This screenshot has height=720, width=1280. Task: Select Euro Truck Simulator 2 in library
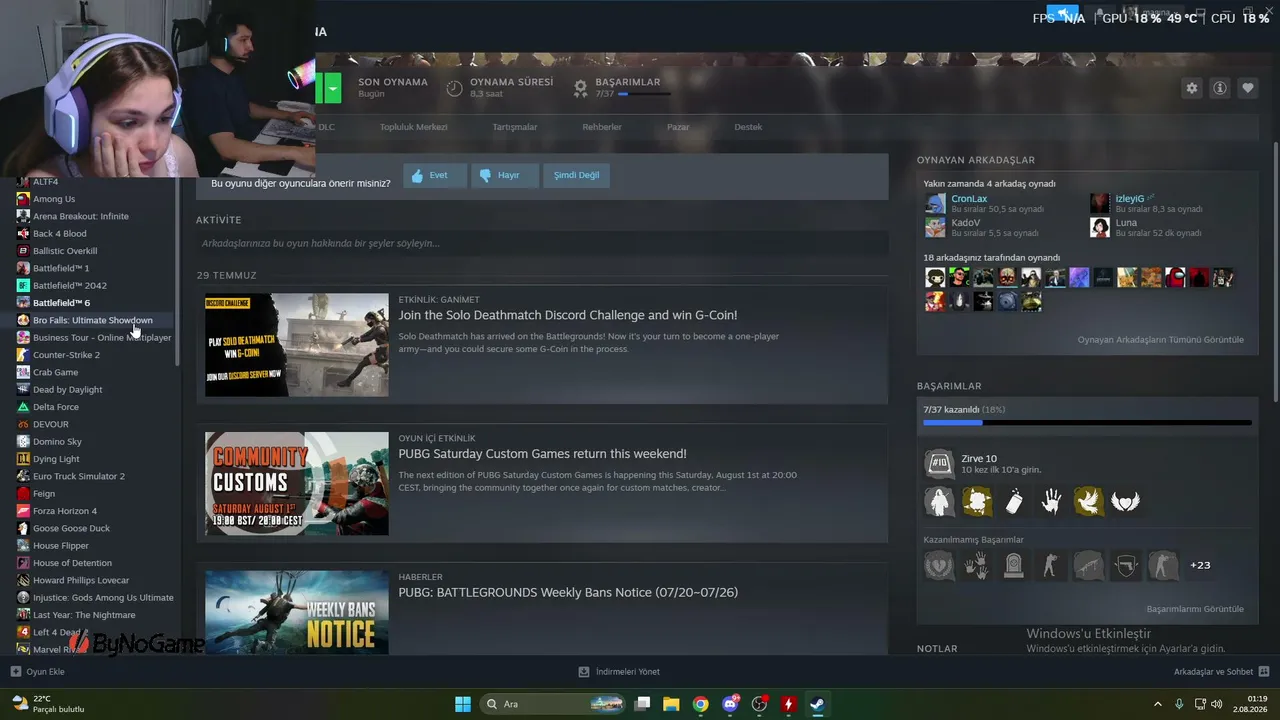(x=79, y=476)
